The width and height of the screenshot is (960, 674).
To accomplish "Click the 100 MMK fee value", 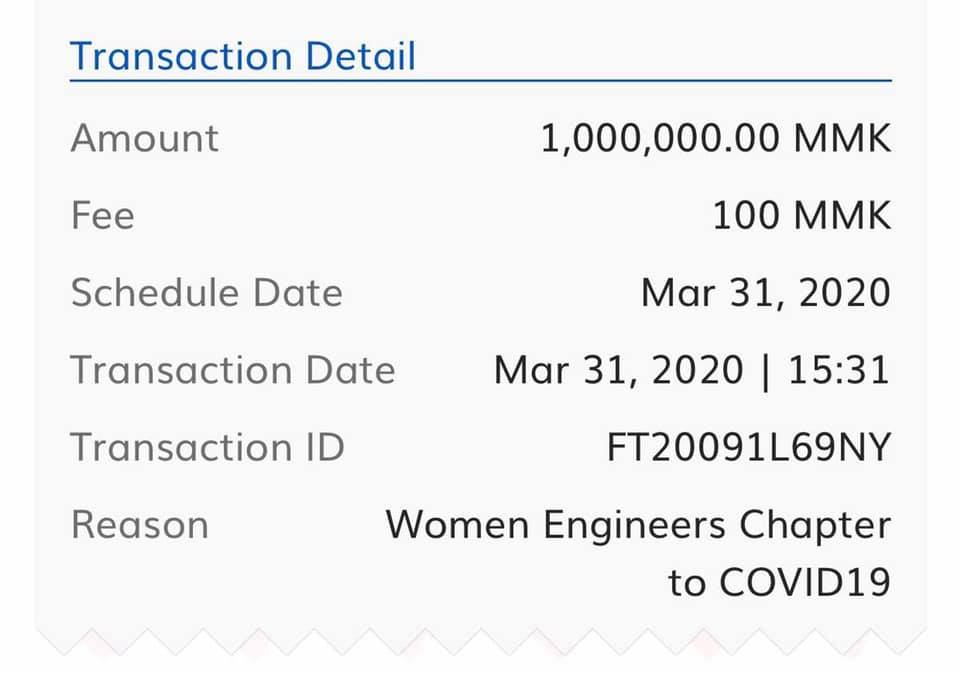I will pos(802,215).
